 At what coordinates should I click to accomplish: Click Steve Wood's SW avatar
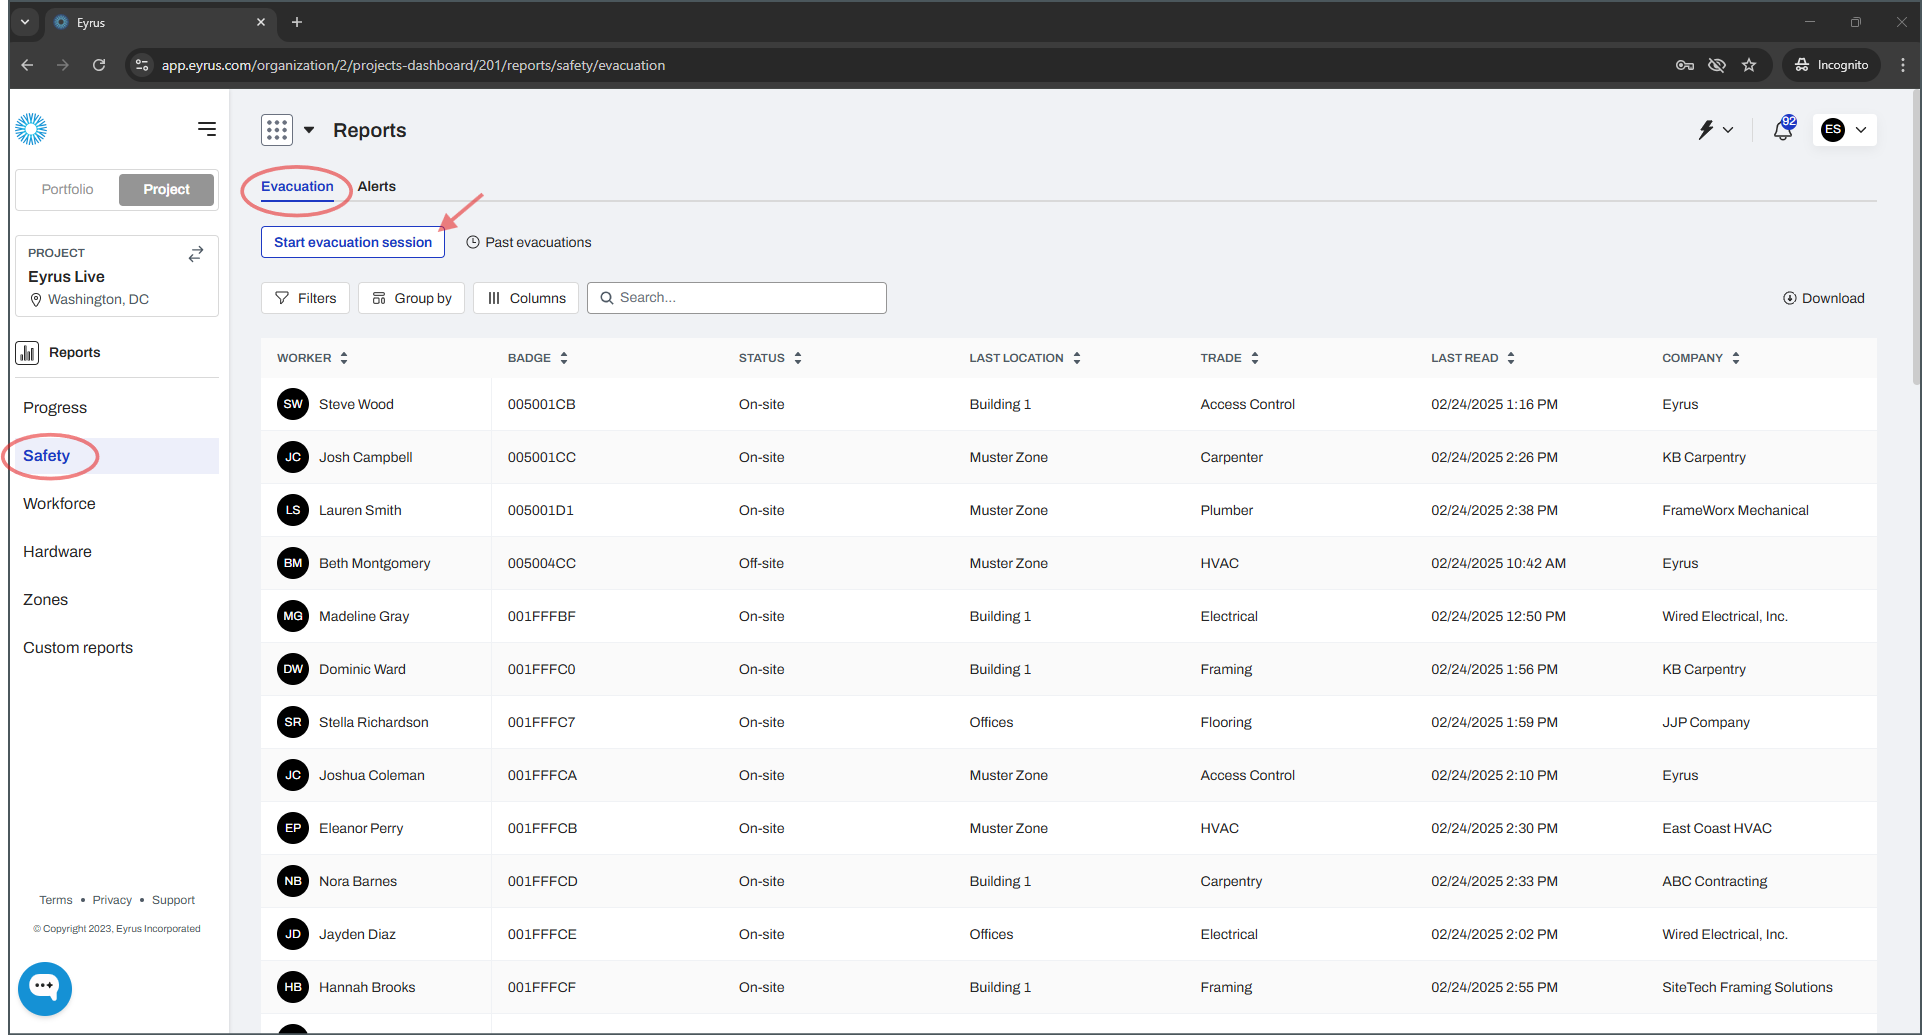[x=293, y=404]
